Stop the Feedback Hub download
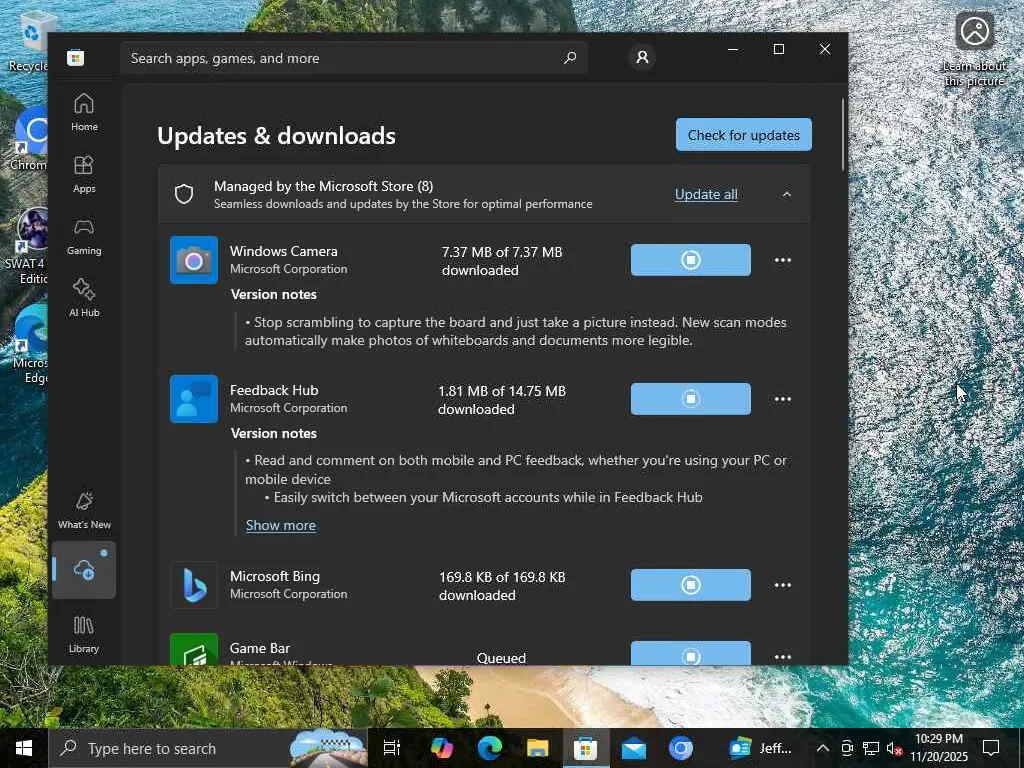 690,399
